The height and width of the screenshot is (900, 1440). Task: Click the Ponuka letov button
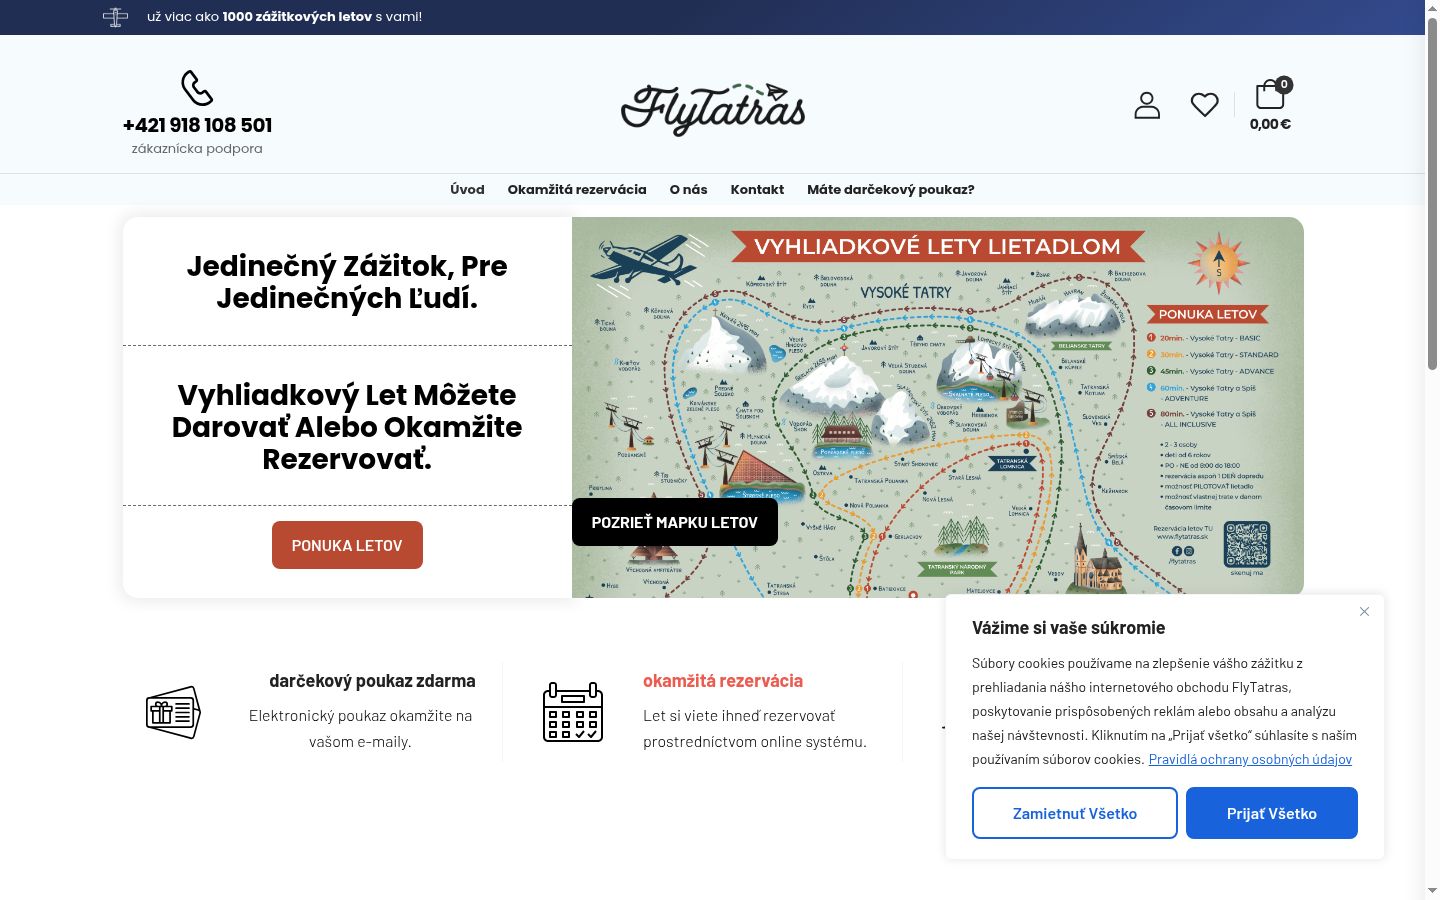tap(347, 545)
